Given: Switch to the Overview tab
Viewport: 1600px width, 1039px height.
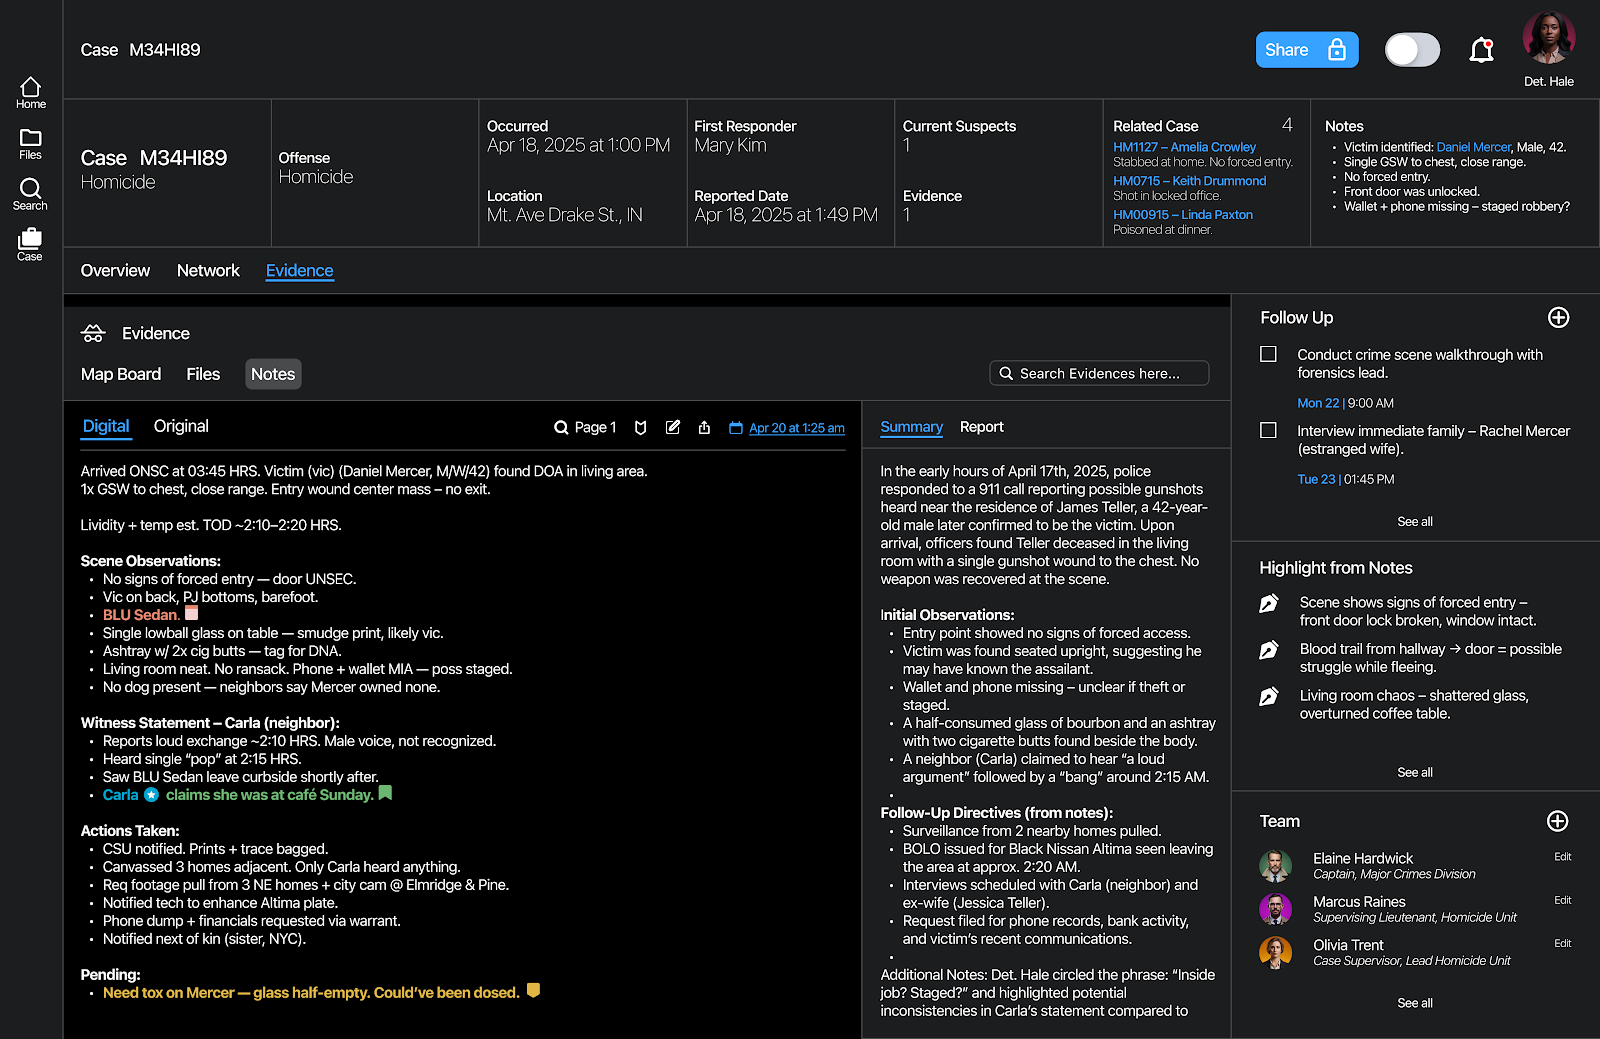Looking at the screenshot, I should coord(115,270).
